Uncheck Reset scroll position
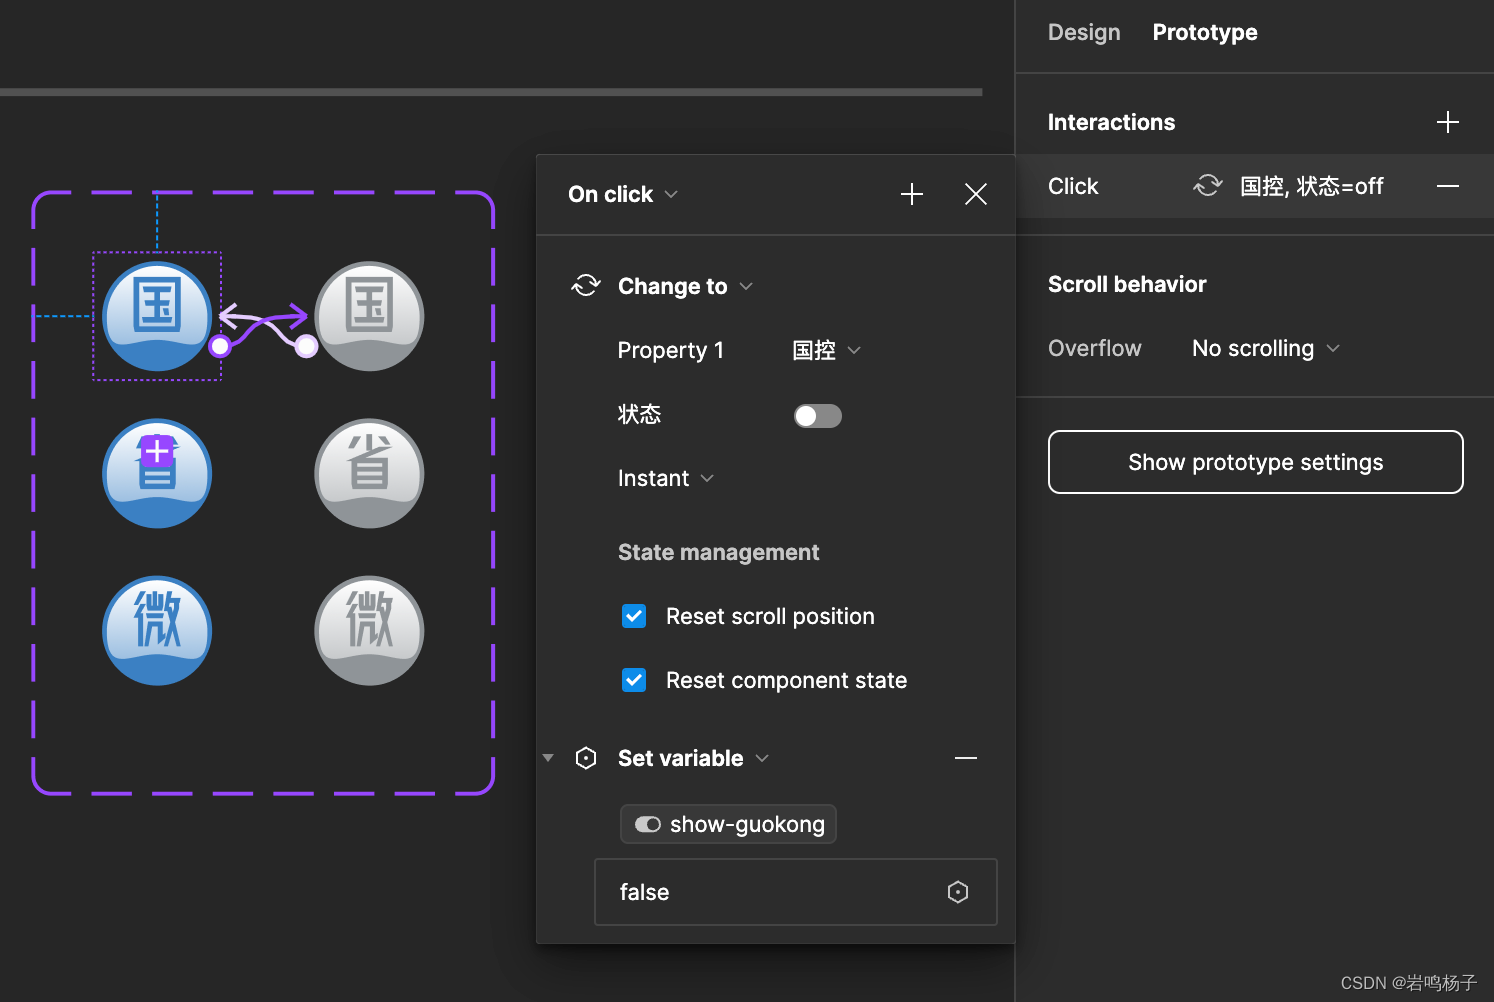Viewport: 1494px width, 1002px height. point(634,616)
